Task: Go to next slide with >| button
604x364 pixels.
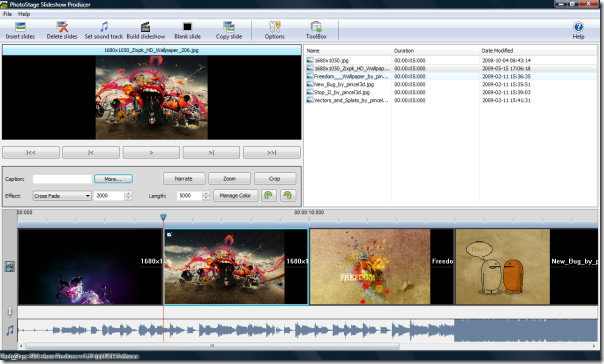Action: click(x=211, y=153)
